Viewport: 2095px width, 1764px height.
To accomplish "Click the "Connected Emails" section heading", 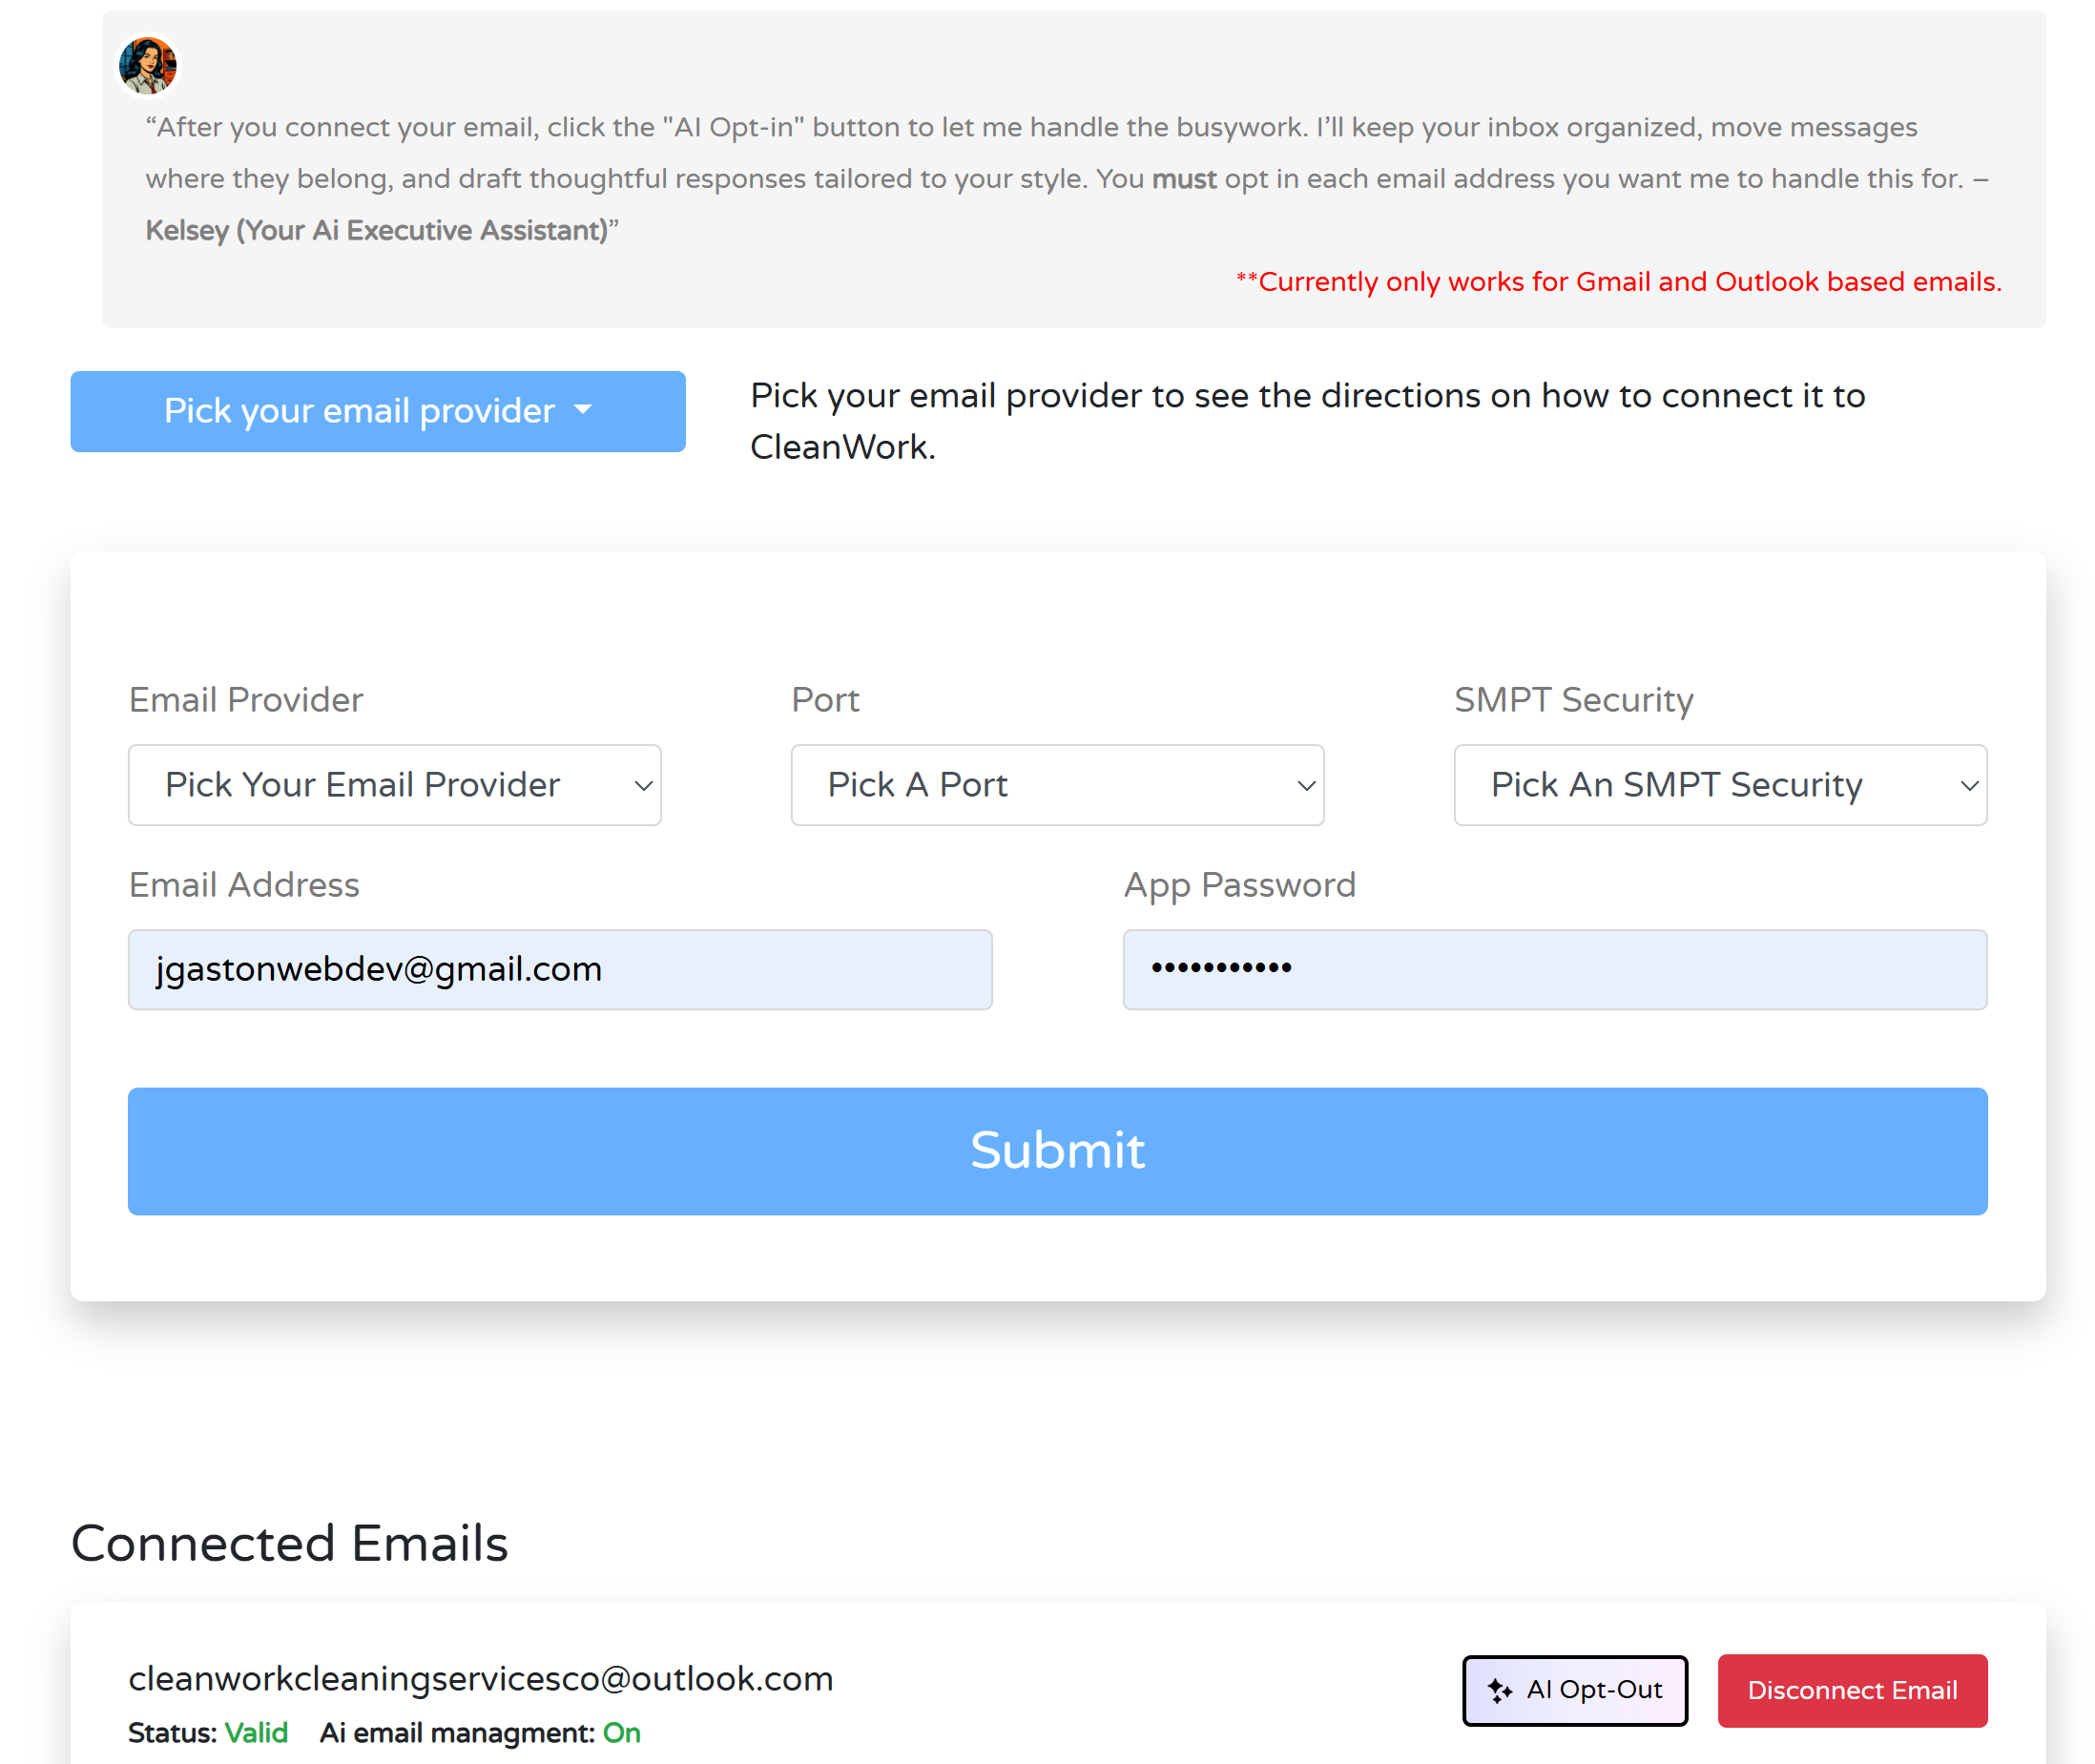I will [290, 1543].
